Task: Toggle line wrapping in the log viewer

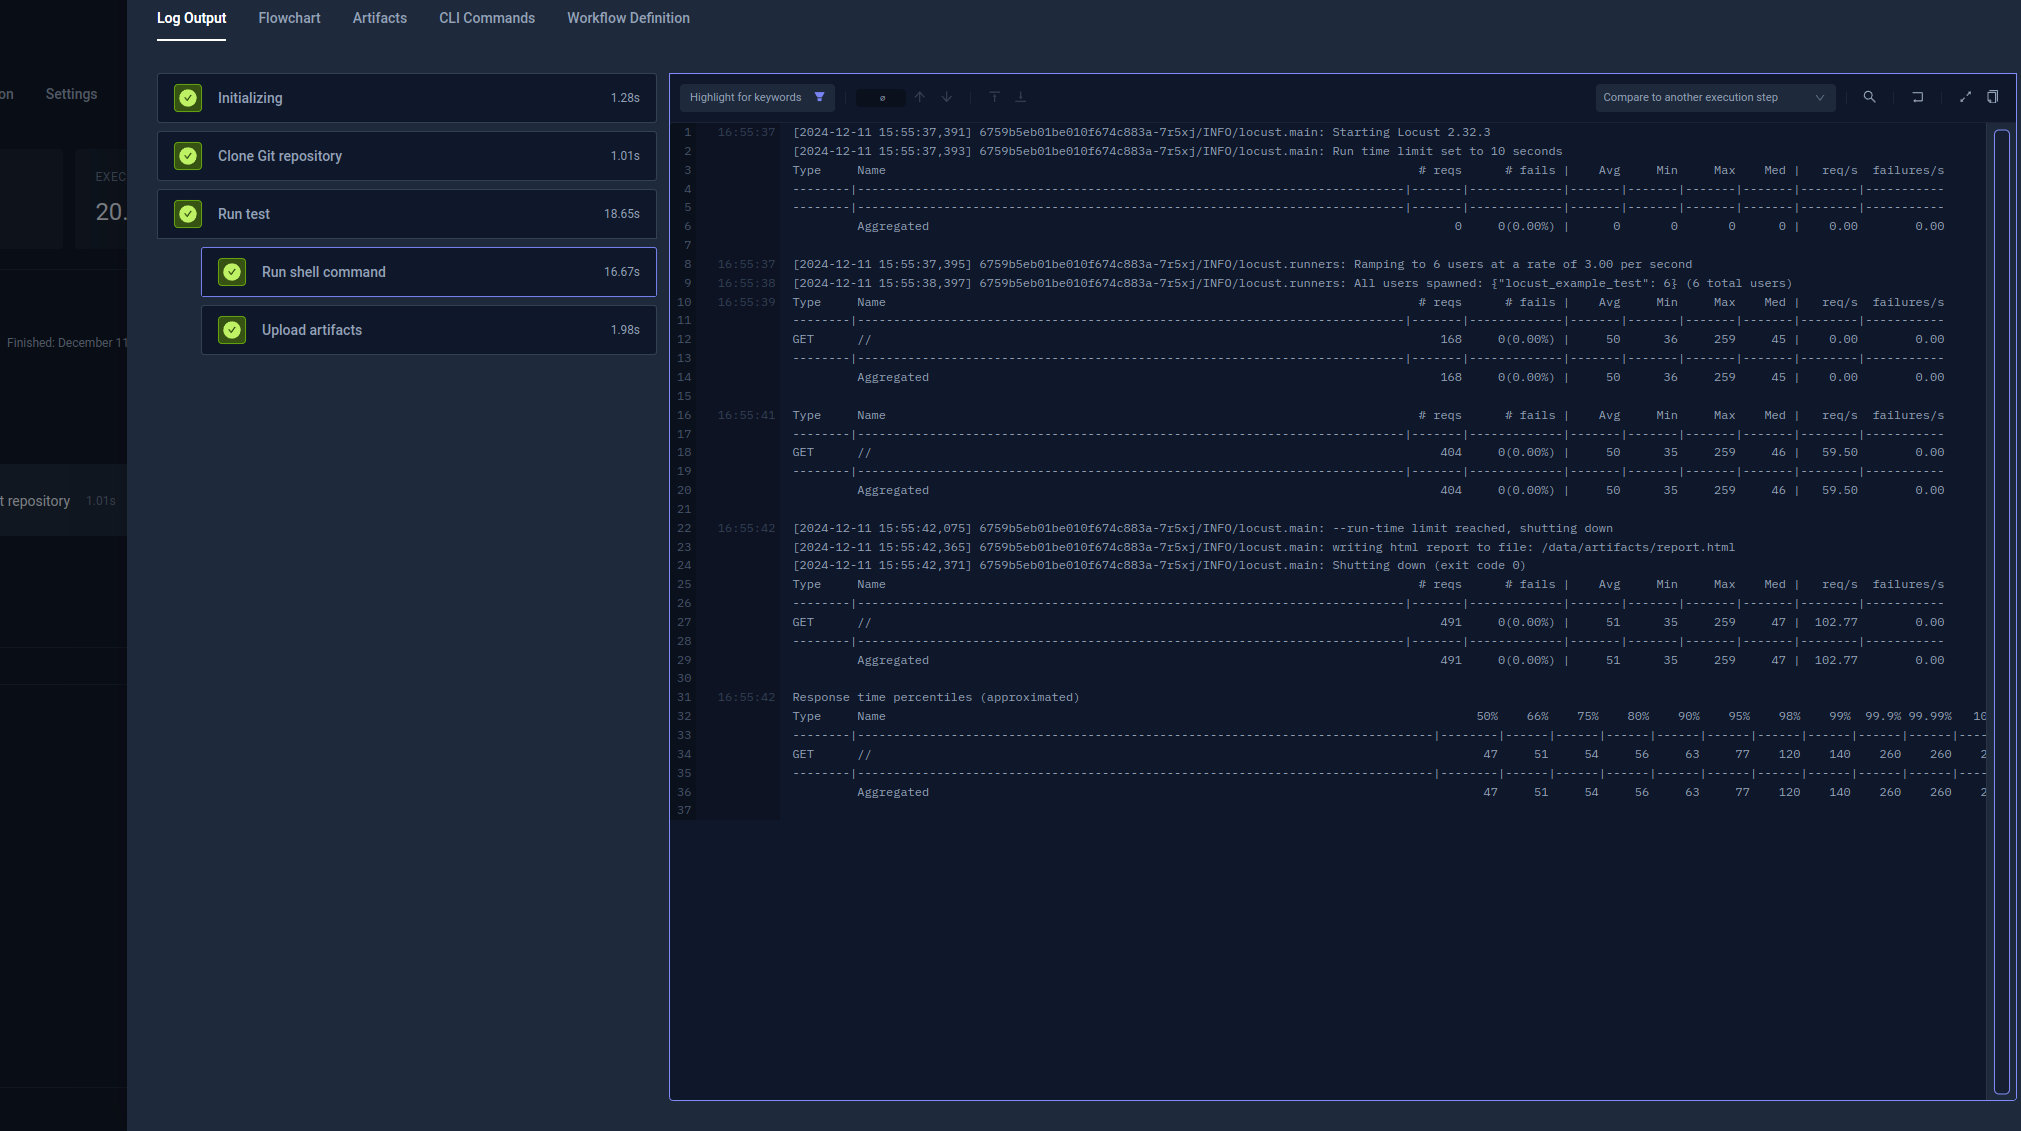Action: click(1919, 97)
